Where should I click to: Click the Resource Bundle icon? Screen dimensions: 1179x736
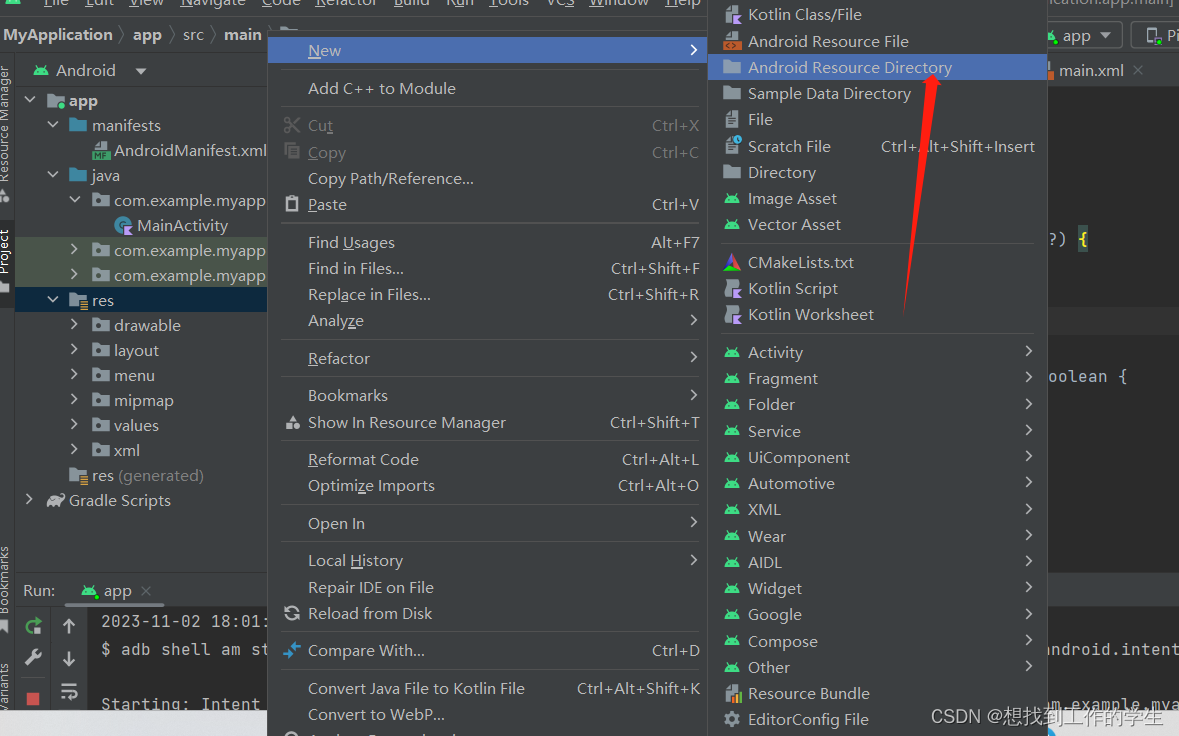tap(732, 693)
